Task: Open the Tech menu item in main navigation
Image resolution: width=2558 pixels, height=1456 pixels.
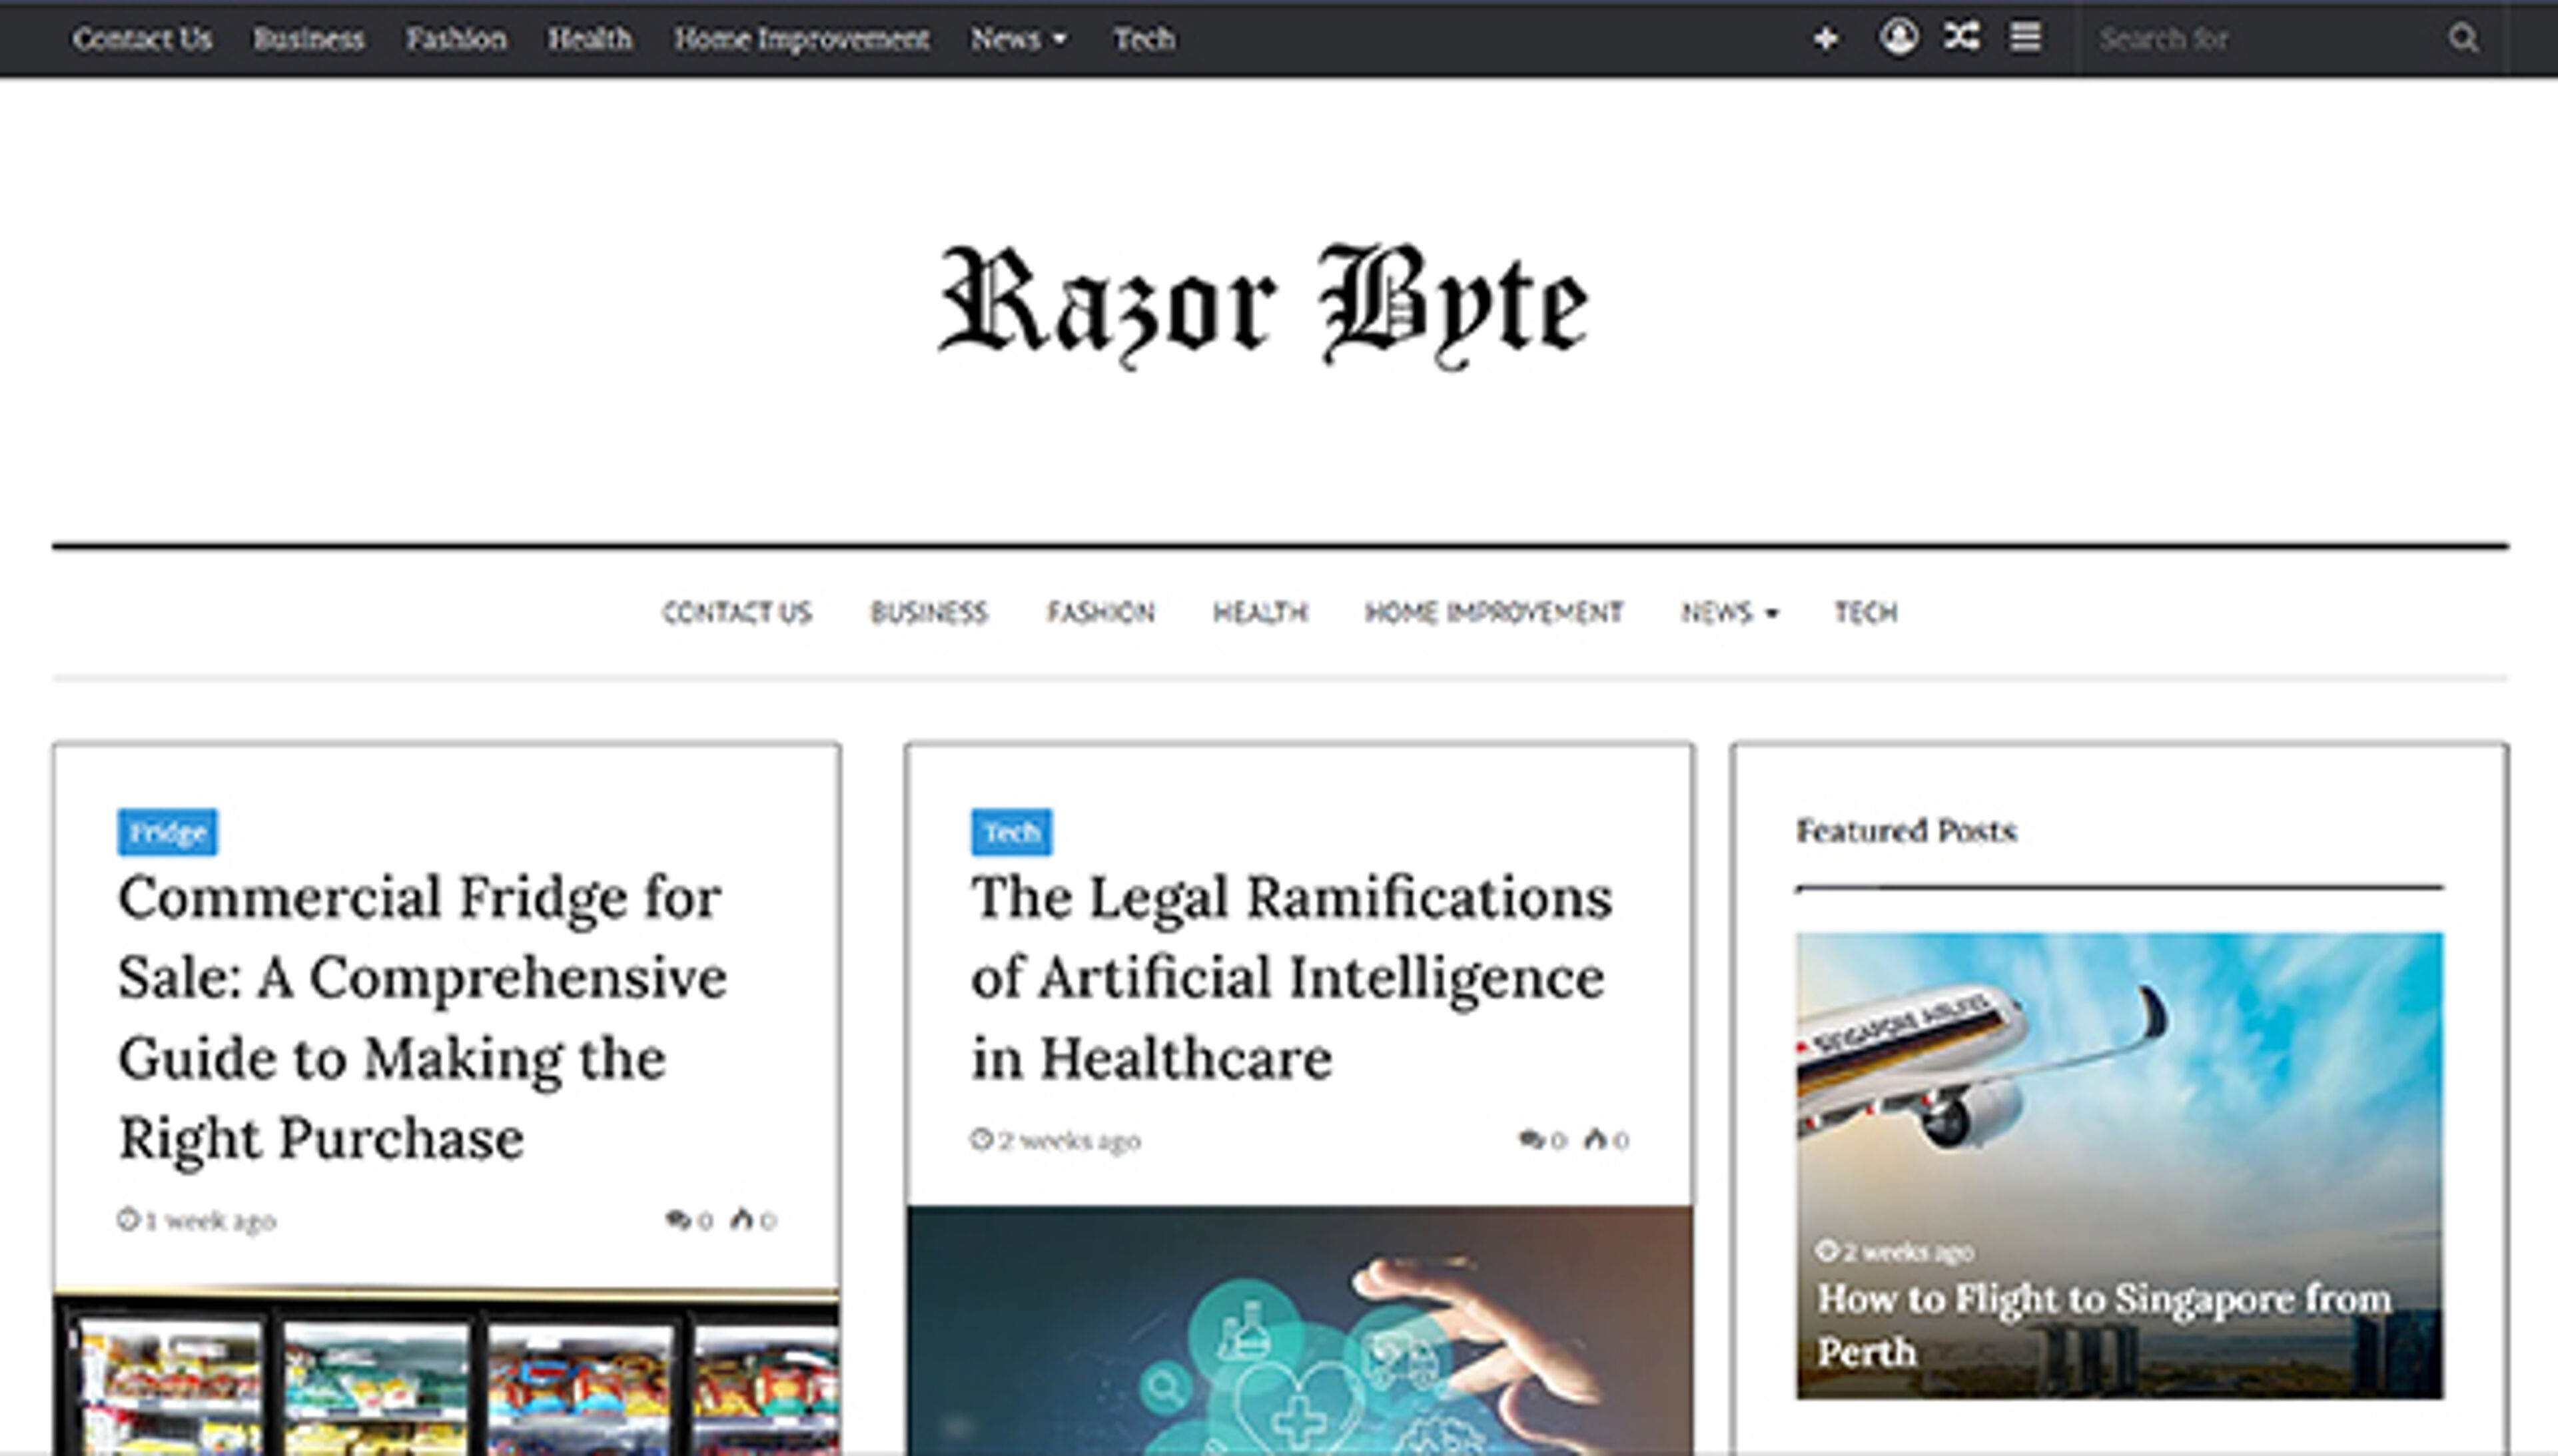Action: [x=1864, y=612]
